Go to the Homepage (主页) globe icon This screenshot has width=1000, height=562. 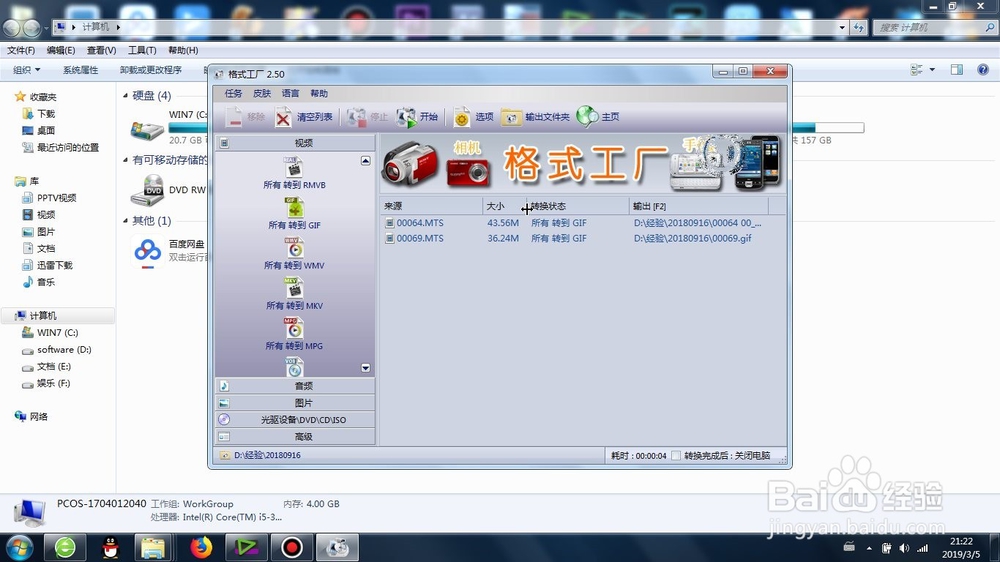click(587, 117)
